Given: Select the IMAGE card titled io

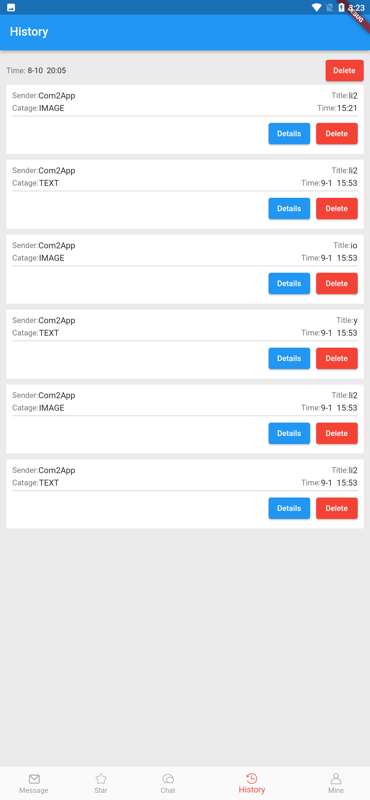Looking at the screenshot, I should point(185,269).
